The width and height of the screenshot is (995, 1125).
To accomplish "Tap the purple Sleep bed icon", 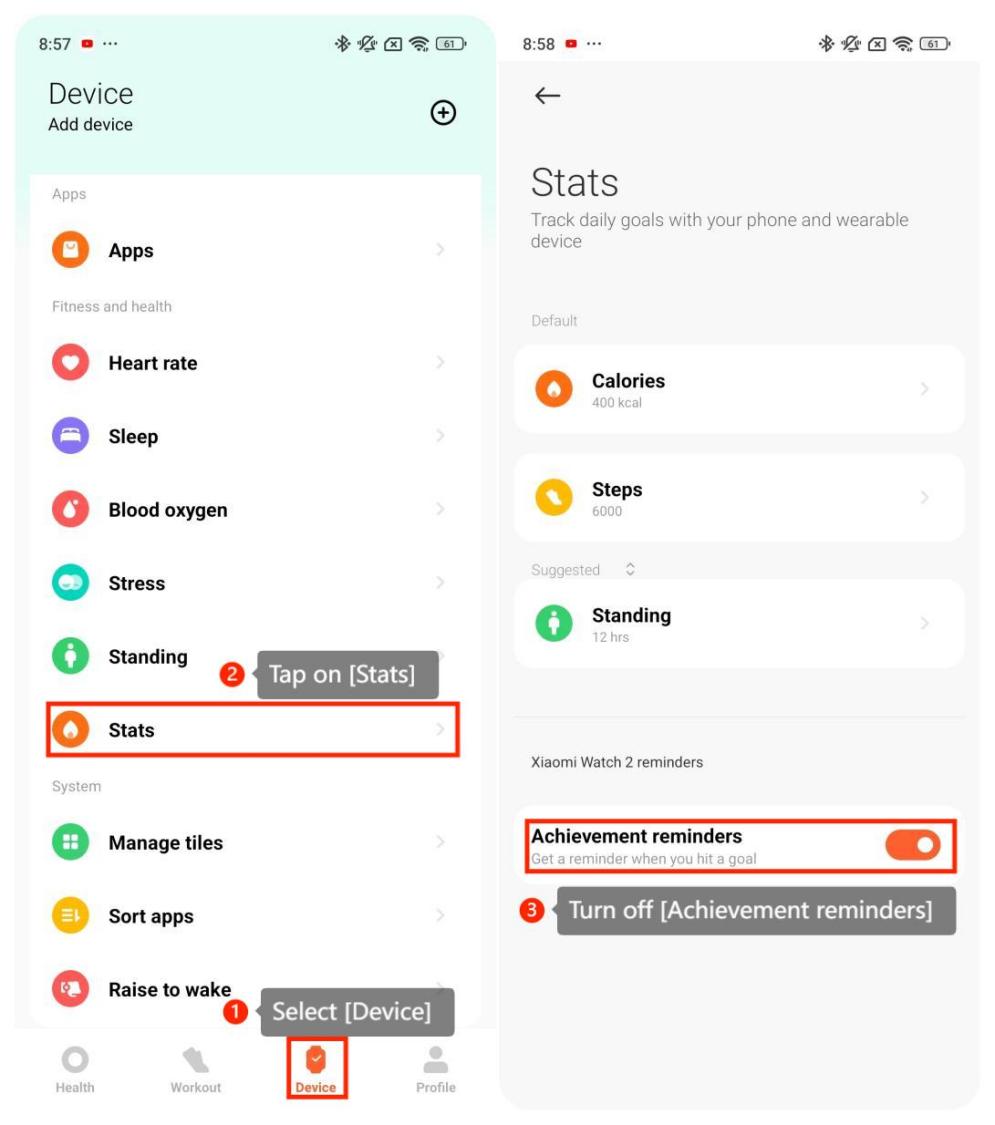I will [x=70, y=436].
